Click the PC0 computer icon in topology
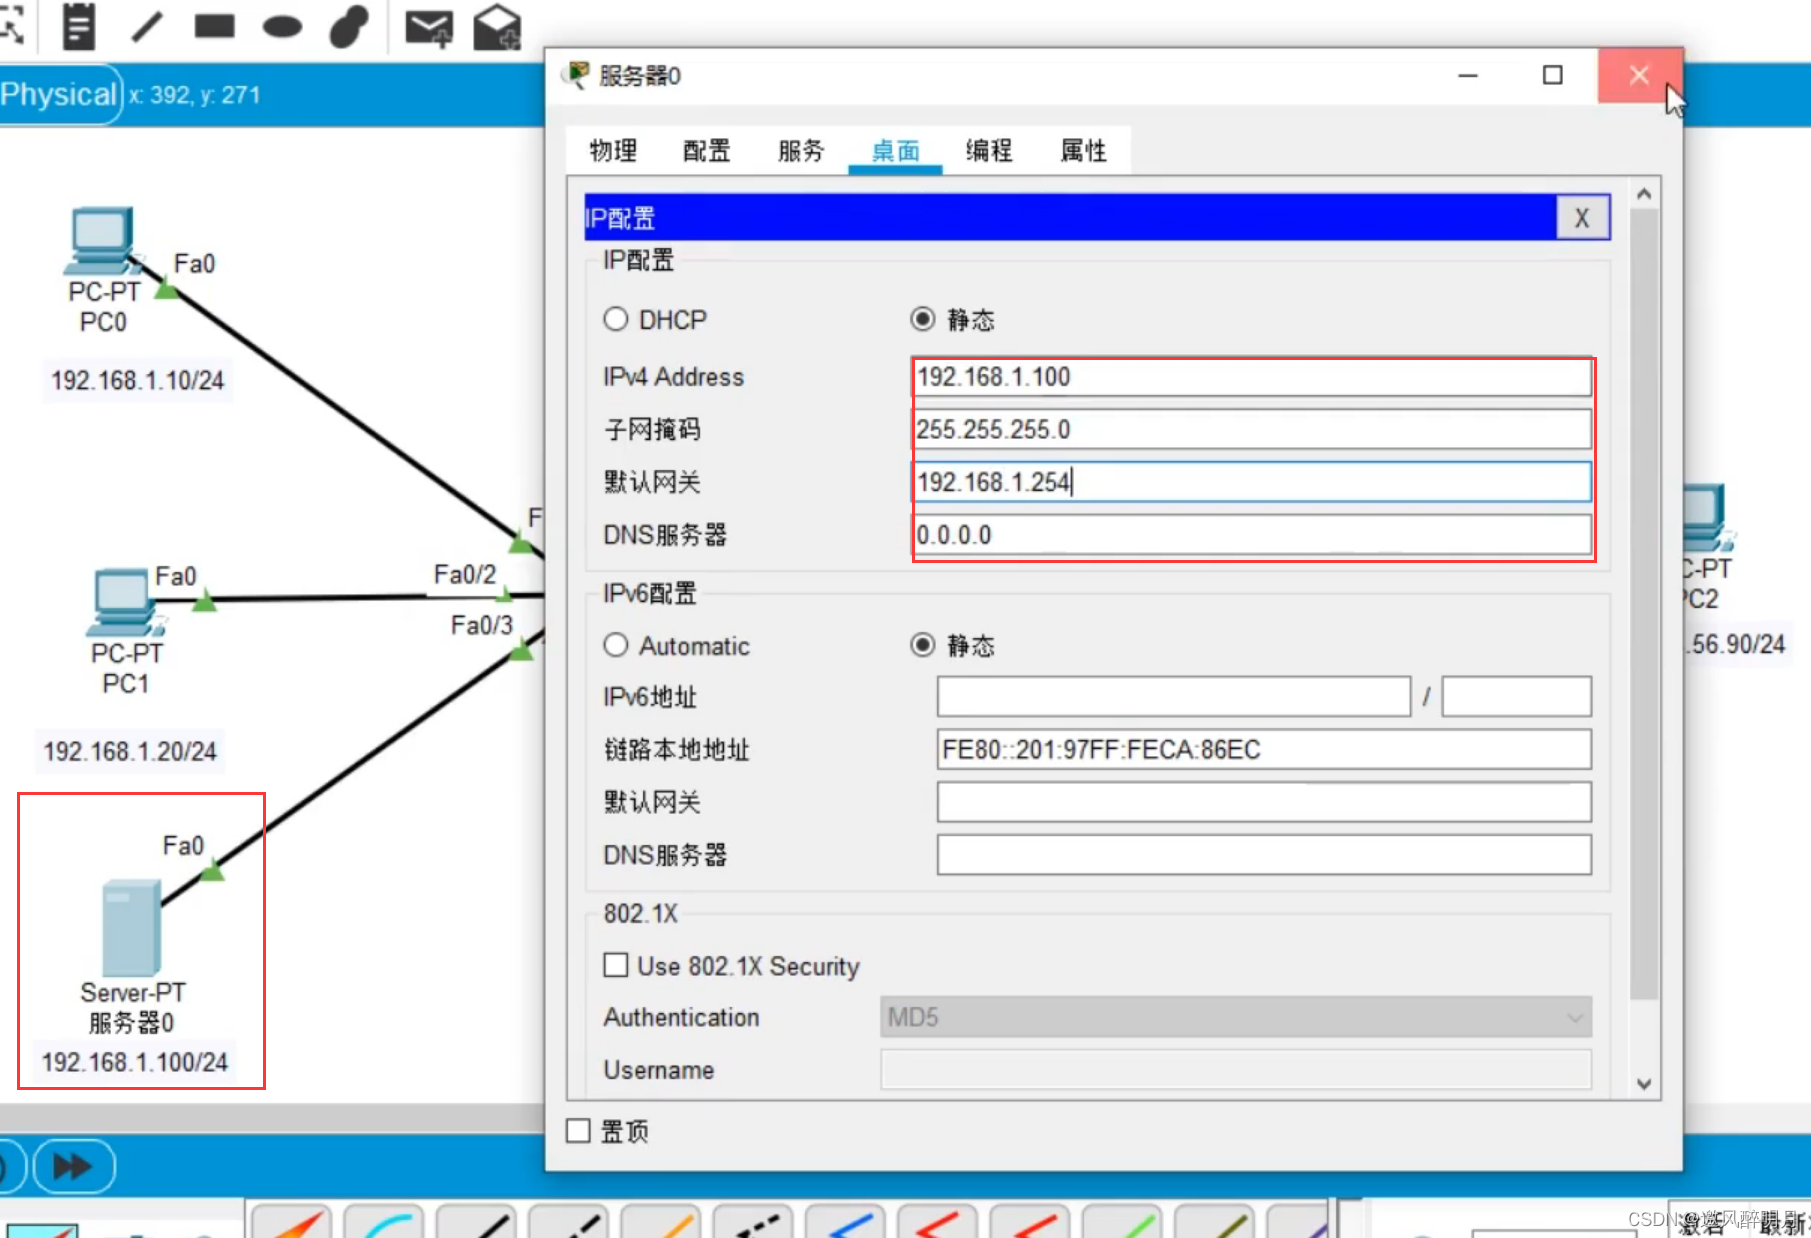Viewport: 1811px width, 1238px height. 100,240
